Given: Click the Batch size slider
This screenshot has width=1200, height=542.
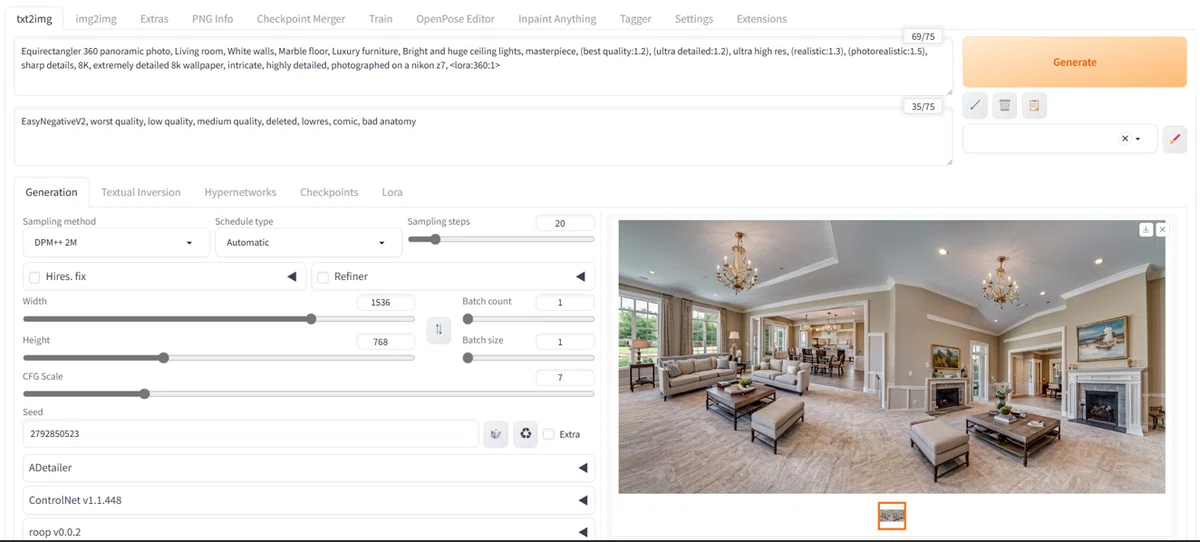Looking at the screenshot, I should 528,357.
